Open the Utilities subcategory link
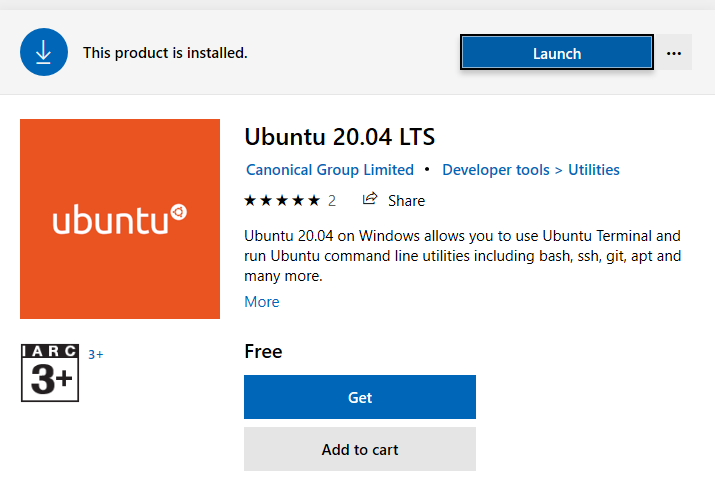Viewport: 715px width, 483px height. pos(594,170)
